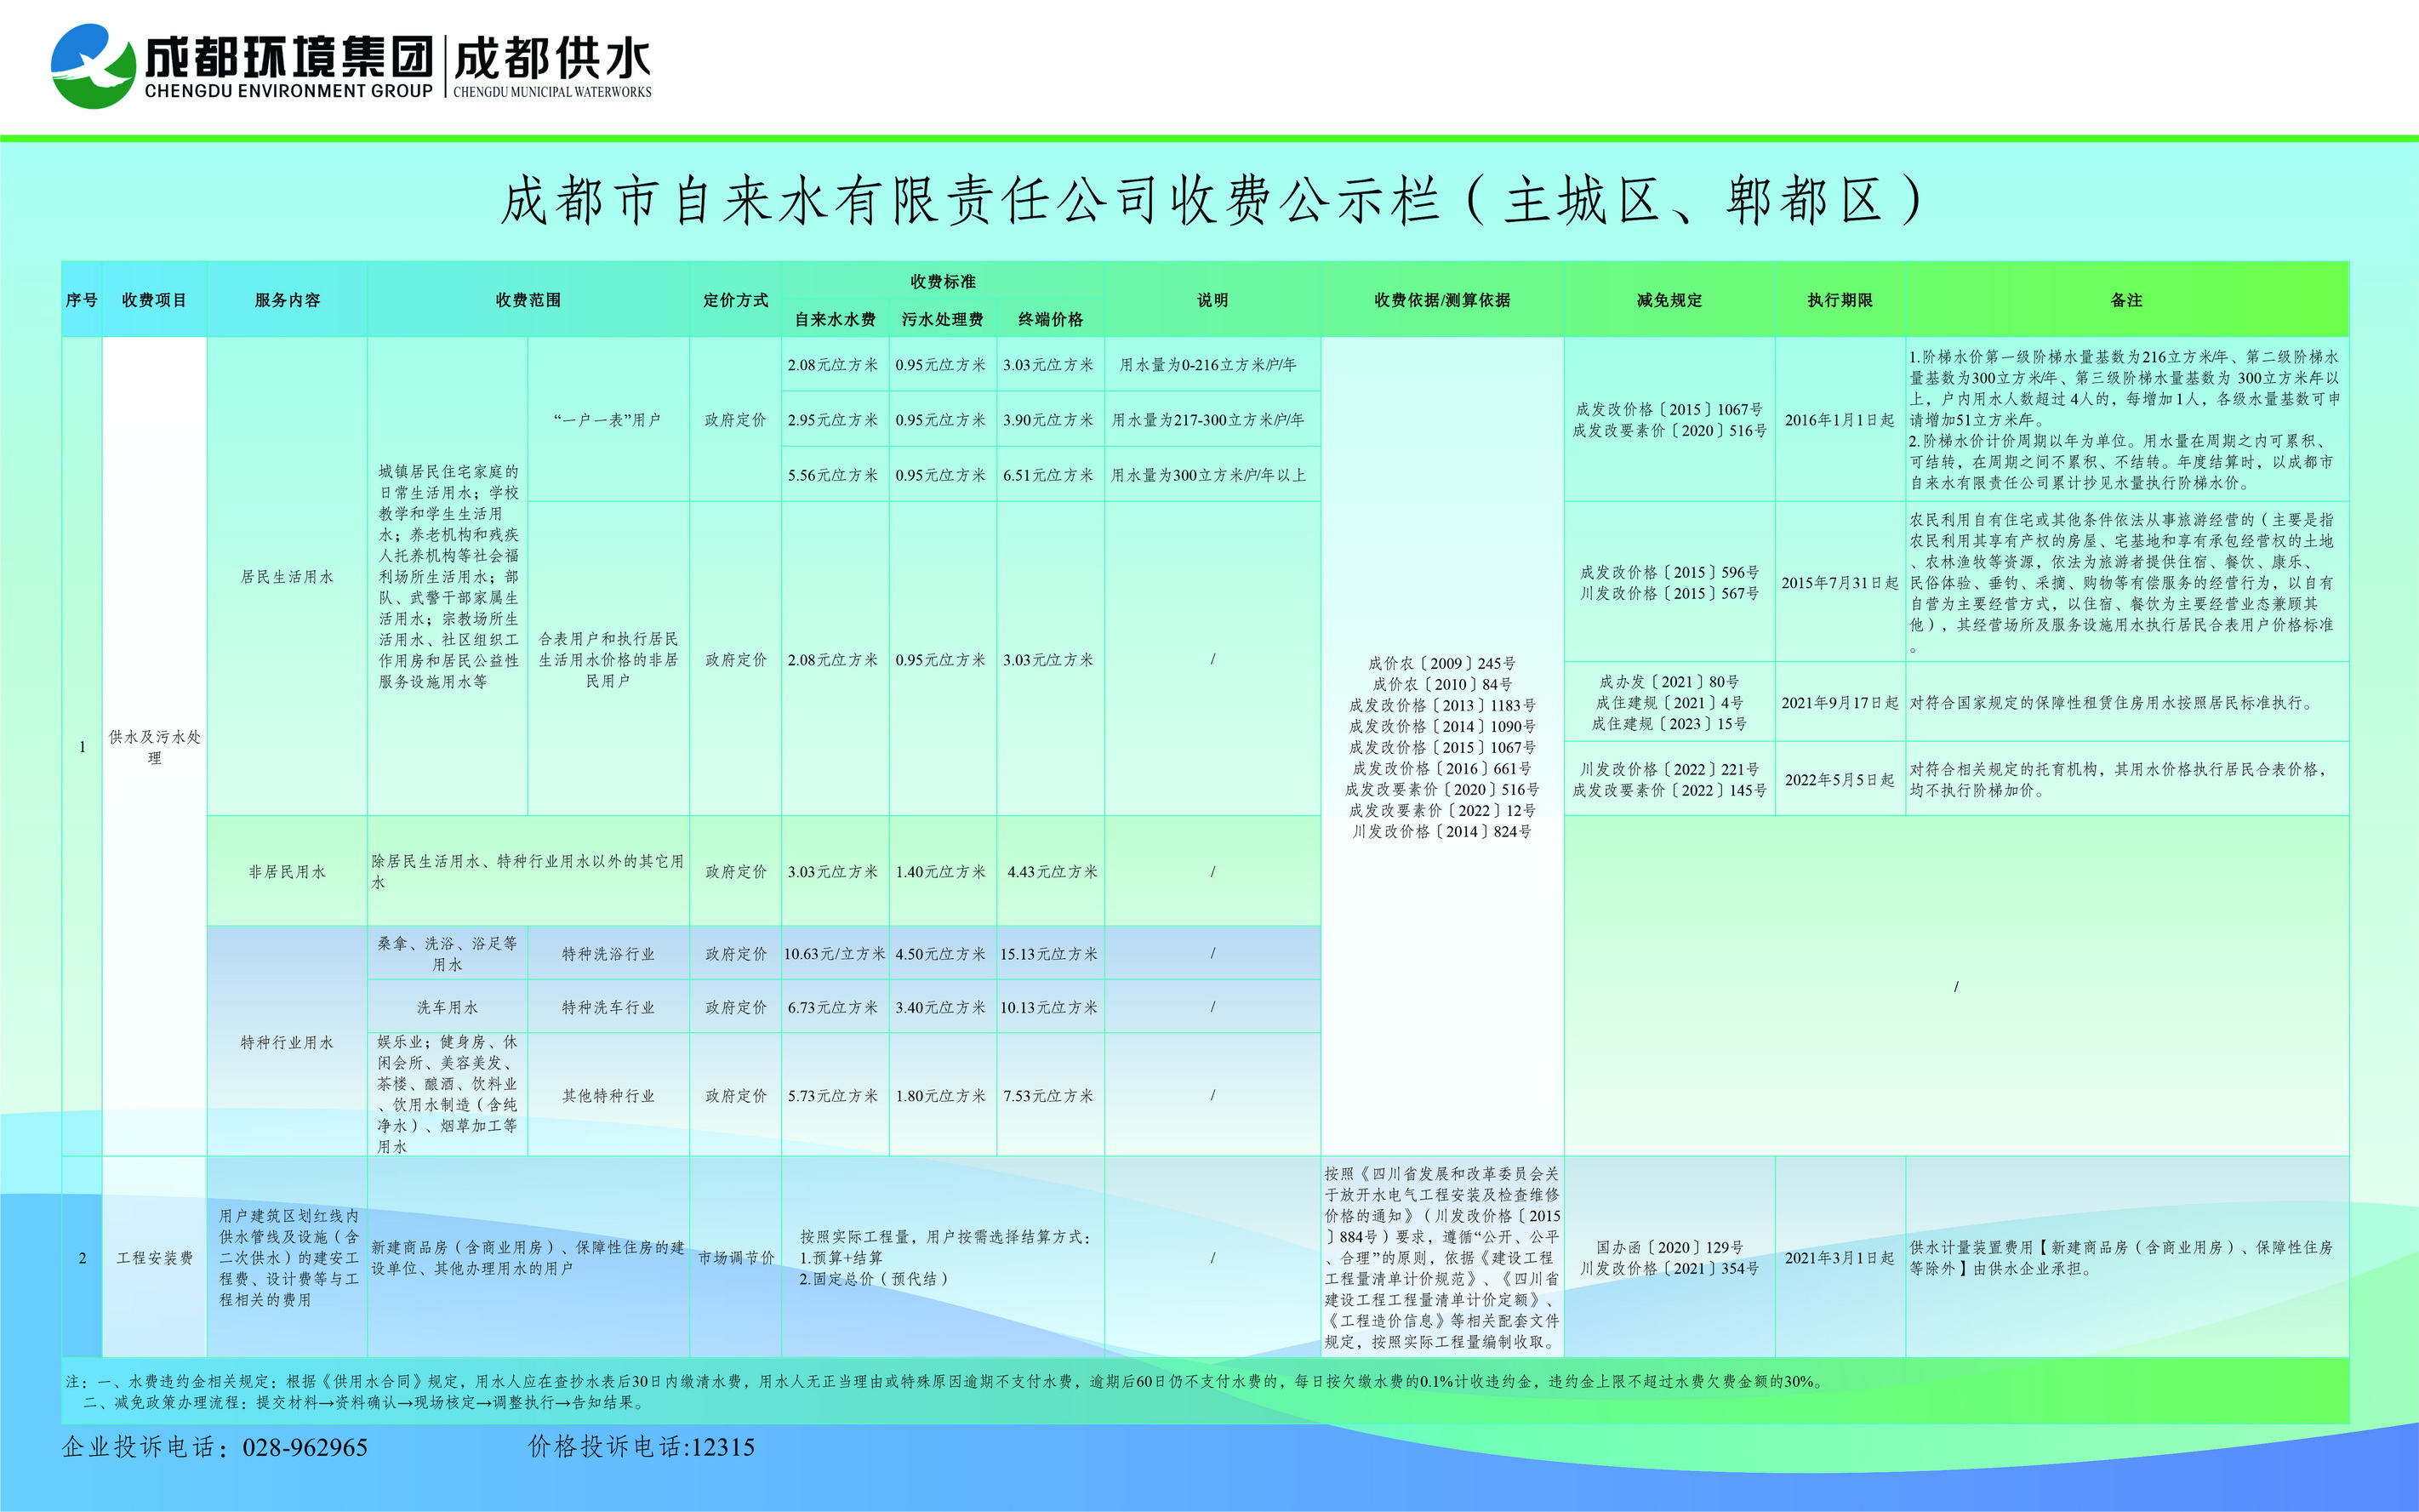
Task: Click the main title 成都市自来水有限责任公司收费公示栏
Action: tap(1209, 200)
